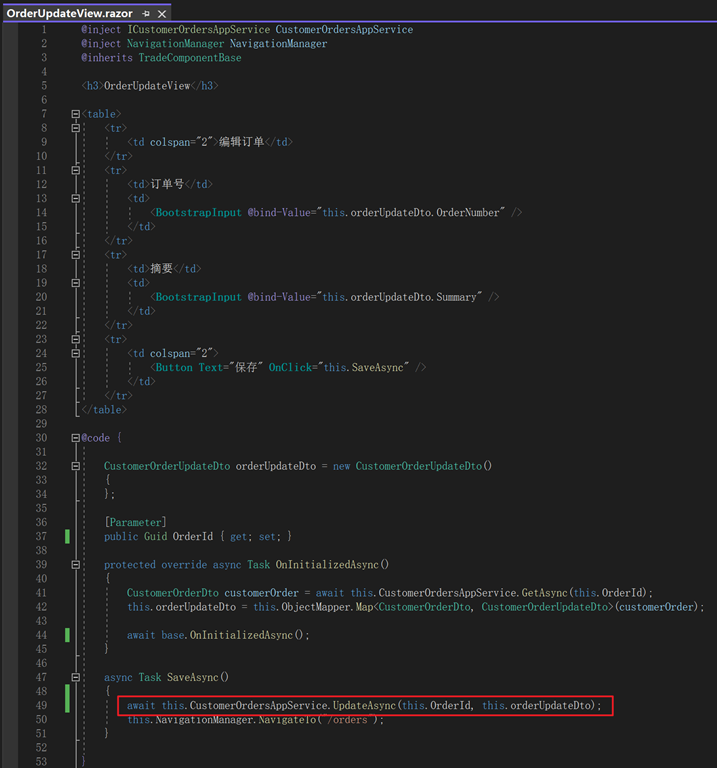The image size is (717, 768).
Task: Collapse the td colspan block on line 24
Action: pos(75,354)
